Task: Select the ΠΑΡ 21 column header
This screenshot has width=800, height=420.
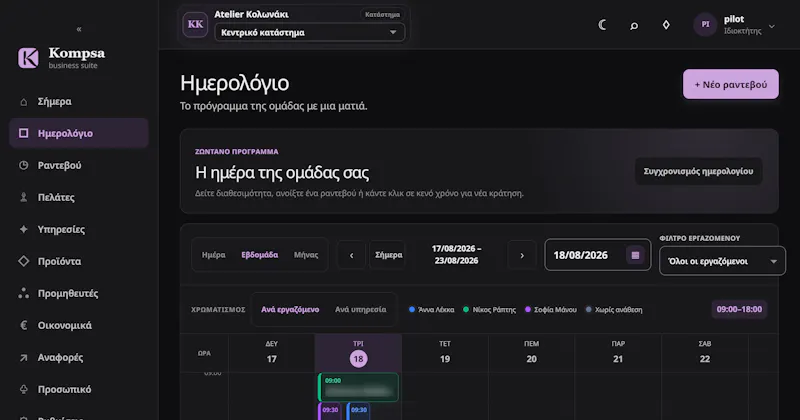Action: (x=618, y=353)
